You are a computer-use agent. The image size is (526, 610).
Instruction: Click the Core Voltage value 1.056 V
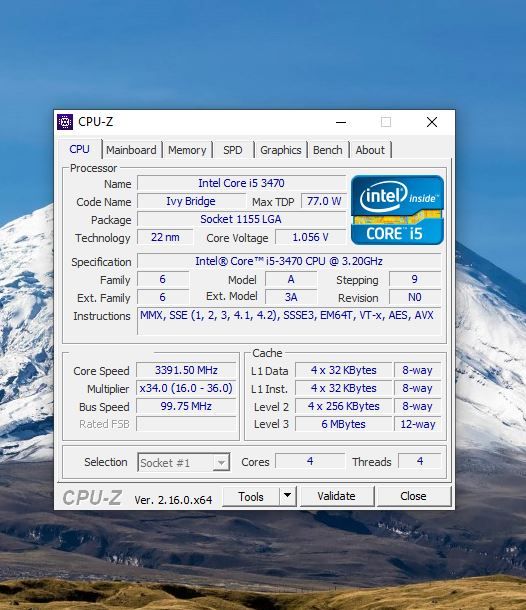[x=310, y=237]
